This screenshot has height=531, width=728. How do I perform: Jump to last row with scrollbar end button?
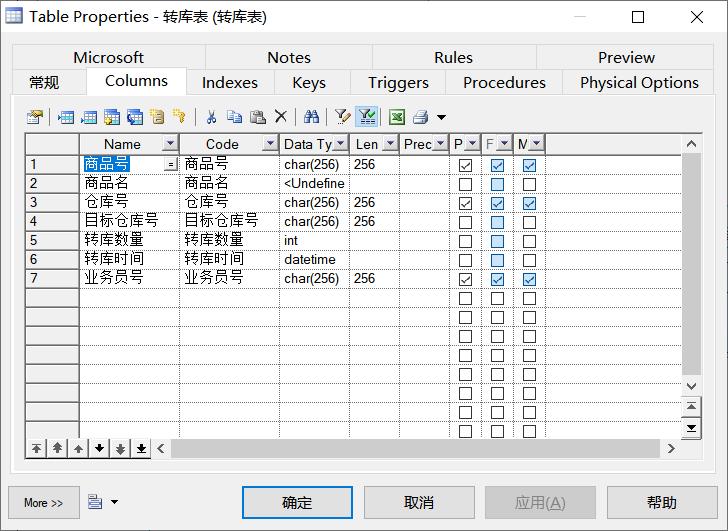coord(691,428)
